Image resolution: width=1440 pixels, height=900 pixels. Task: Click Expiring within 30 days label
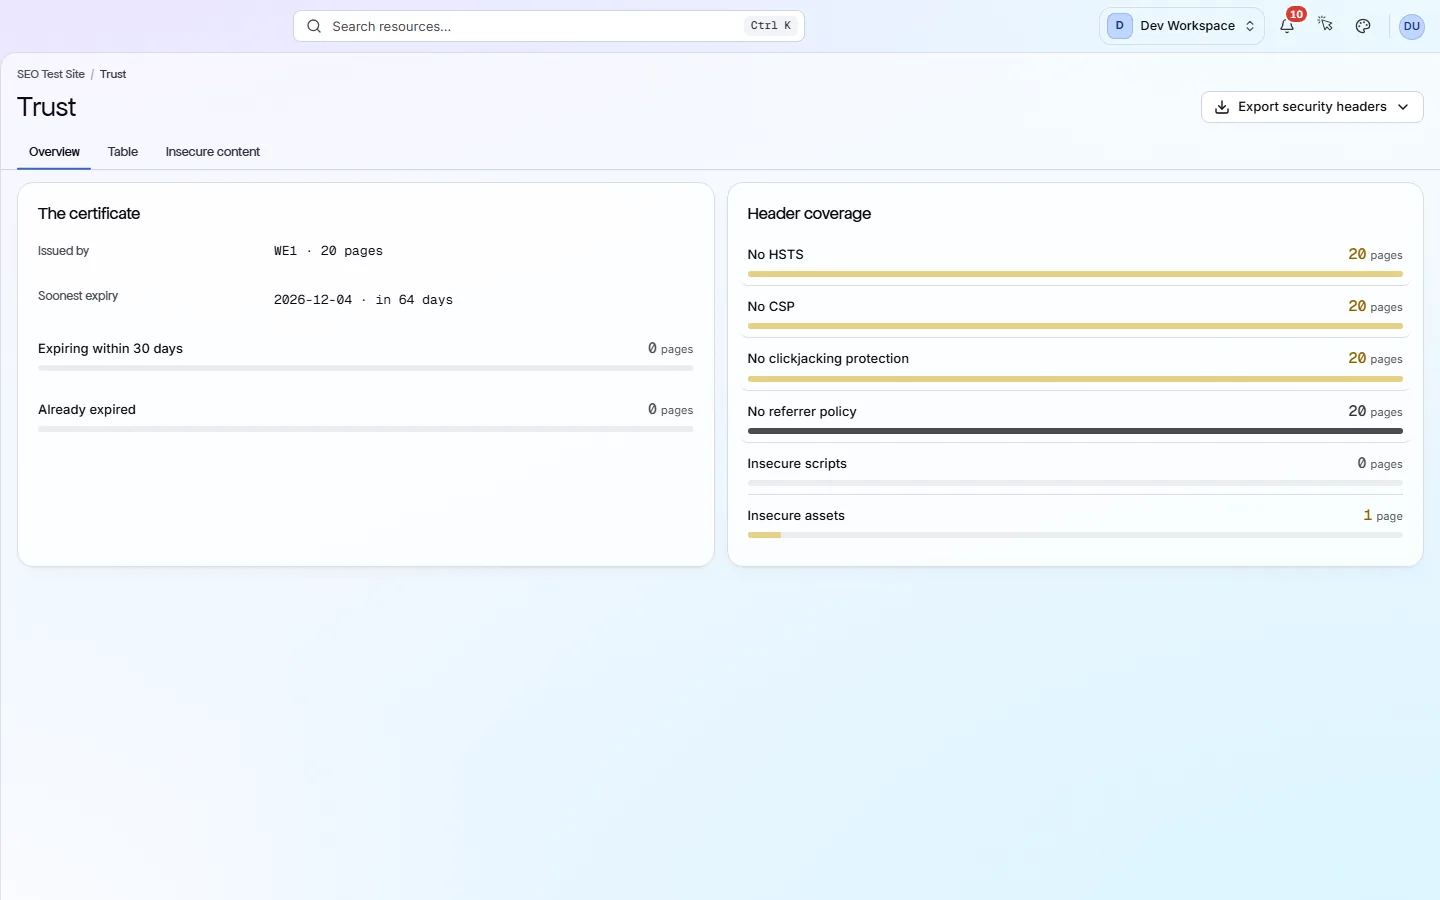(110, 349)
